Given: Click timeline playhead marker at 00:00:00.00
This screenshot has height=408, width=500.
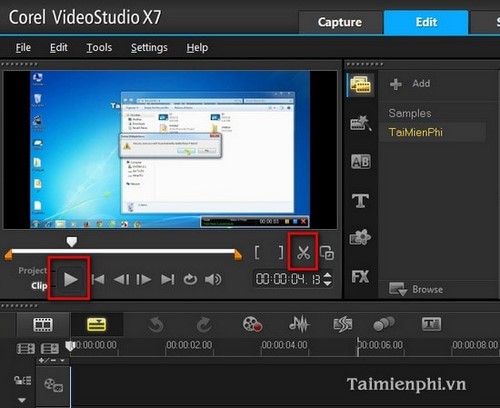Looking at the screenshot, I should pyautogui.click(x=70, y=346).
